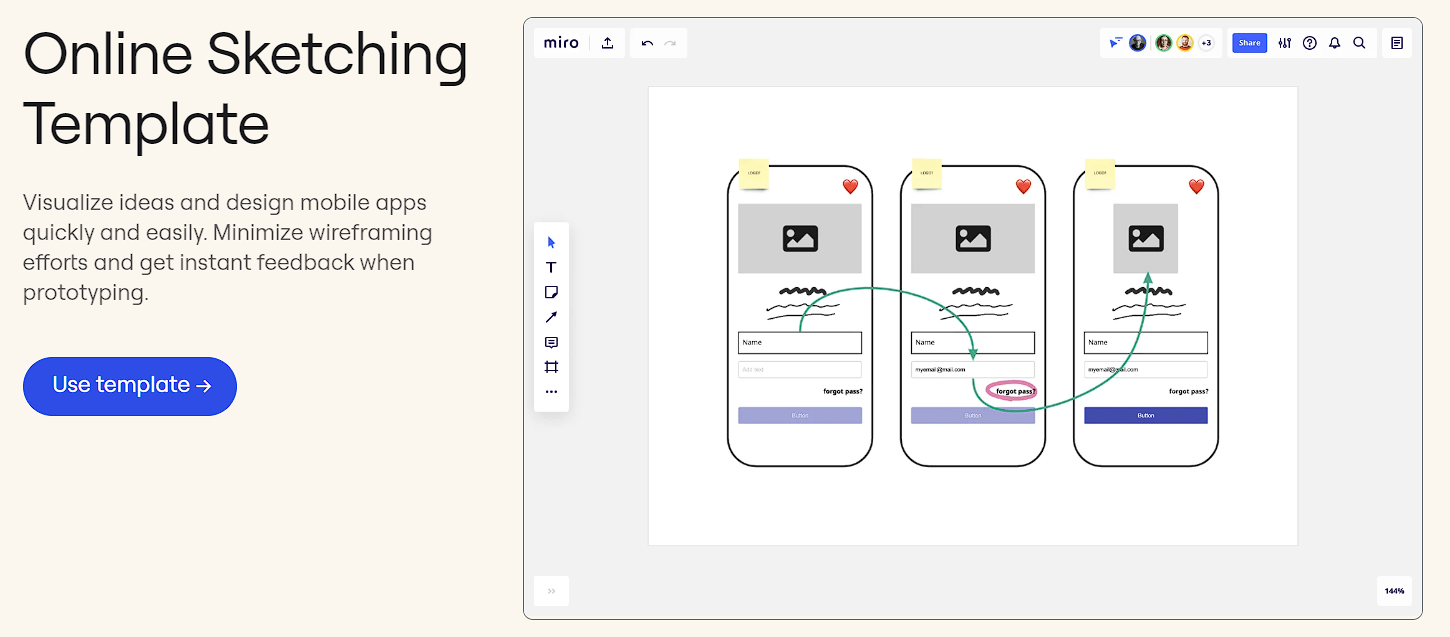The image size is (1450, 637).
Task: Open the help question mark icon
Action: pyautogui.click(x=1309, y=43)
